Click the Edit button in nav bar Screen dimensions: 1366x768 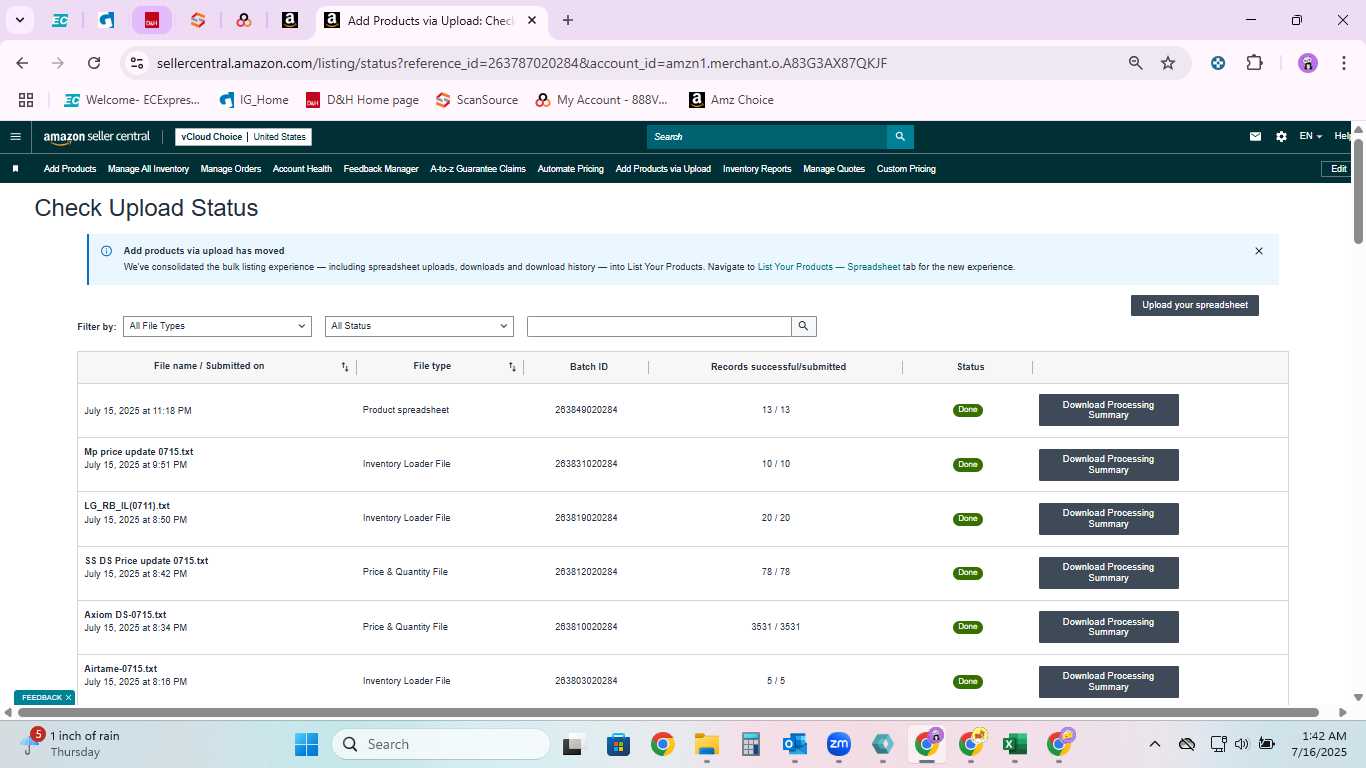coord(1338,169)
